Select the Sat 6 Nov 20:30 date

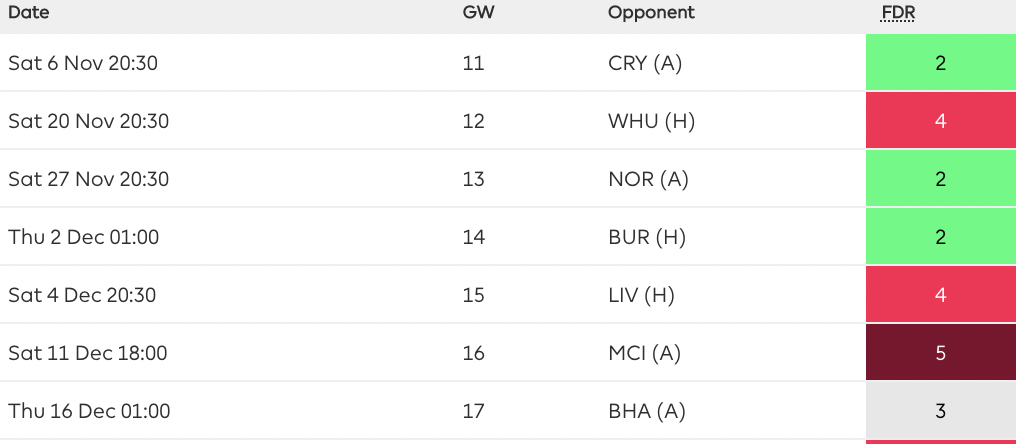coord(83,63)
